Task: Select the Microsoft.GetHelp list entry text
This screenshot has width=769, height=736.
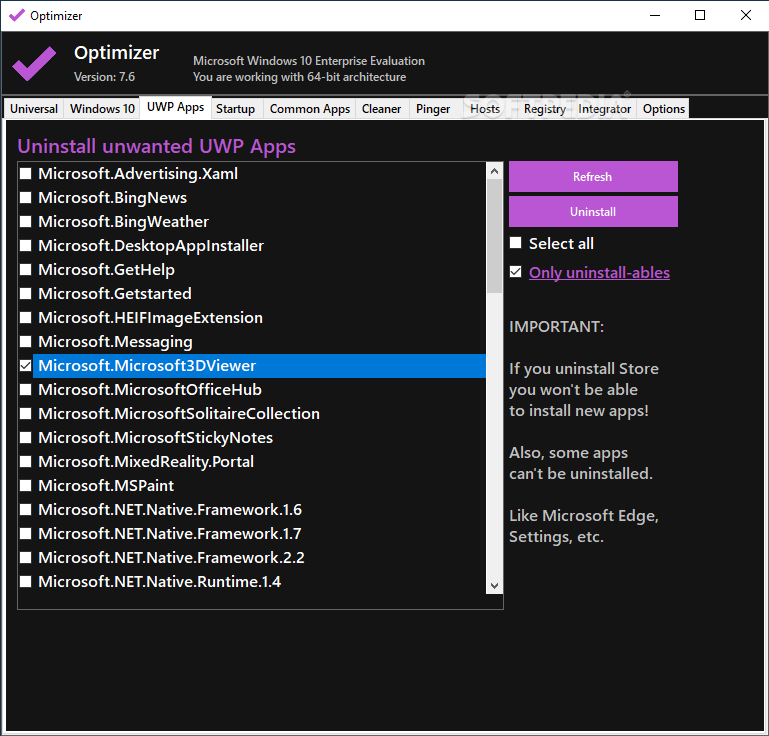Action: click(106, 270)
